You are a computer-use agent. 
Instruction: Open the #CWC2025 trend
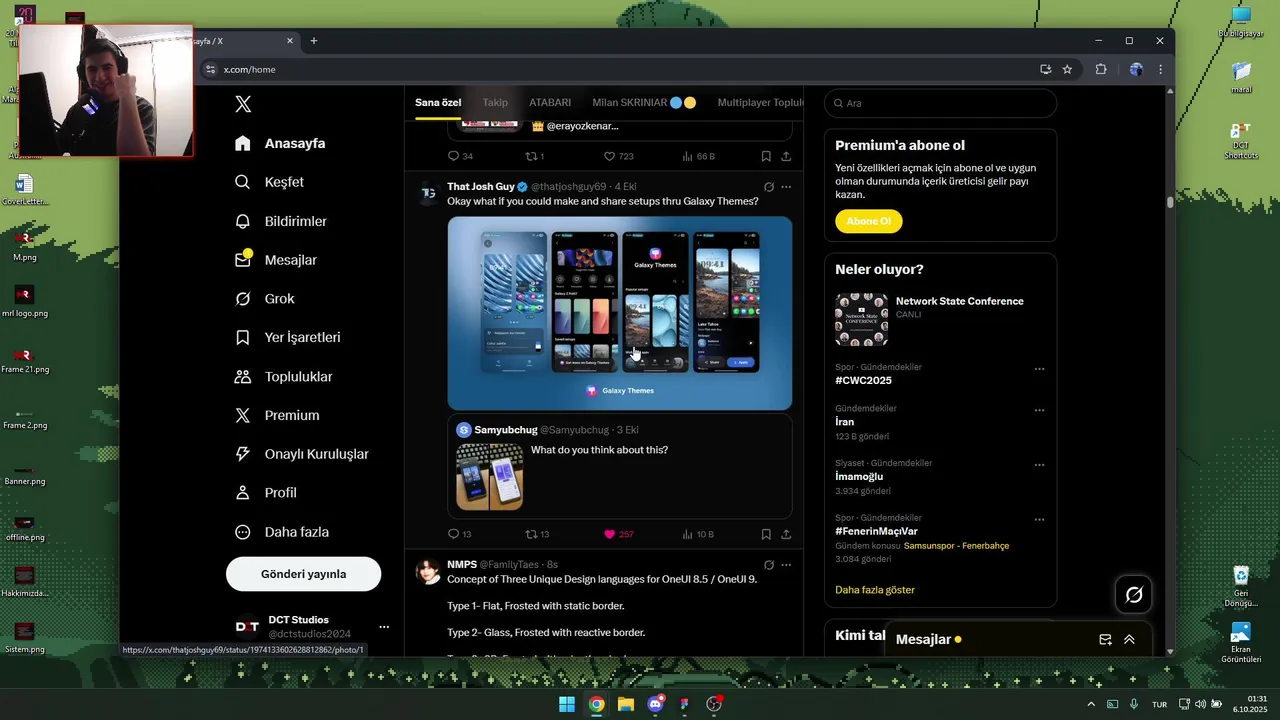[863, 381]
